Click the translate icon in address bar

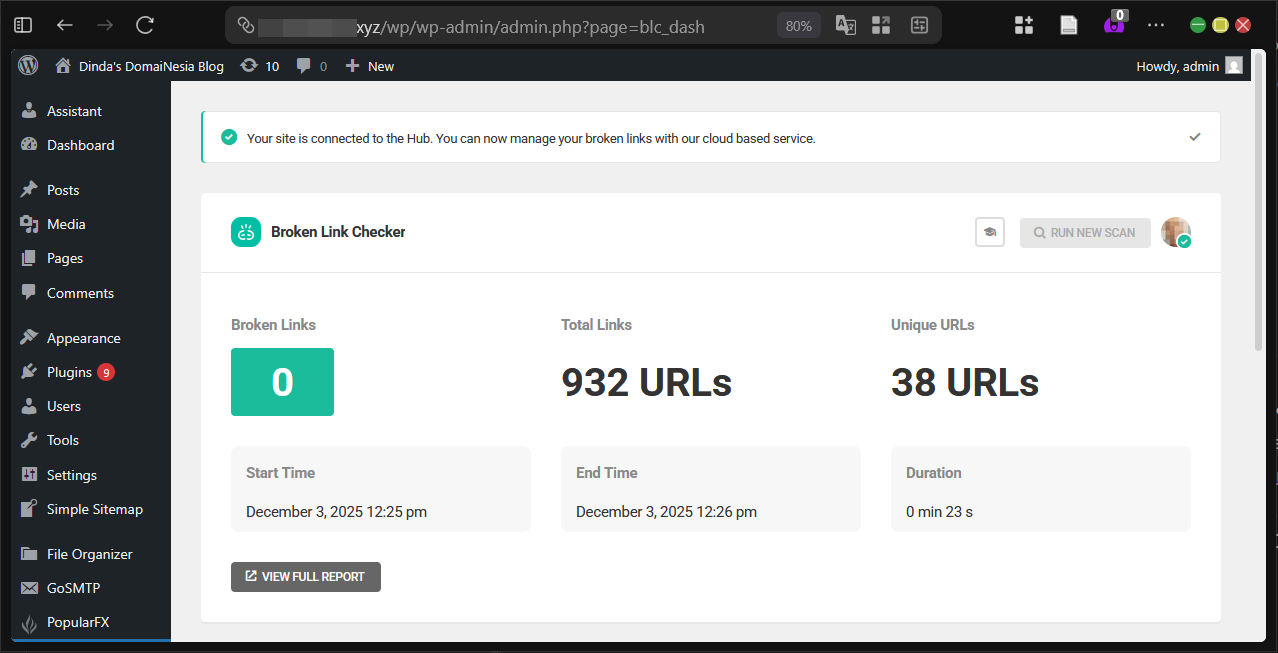(x=845, y=25)
